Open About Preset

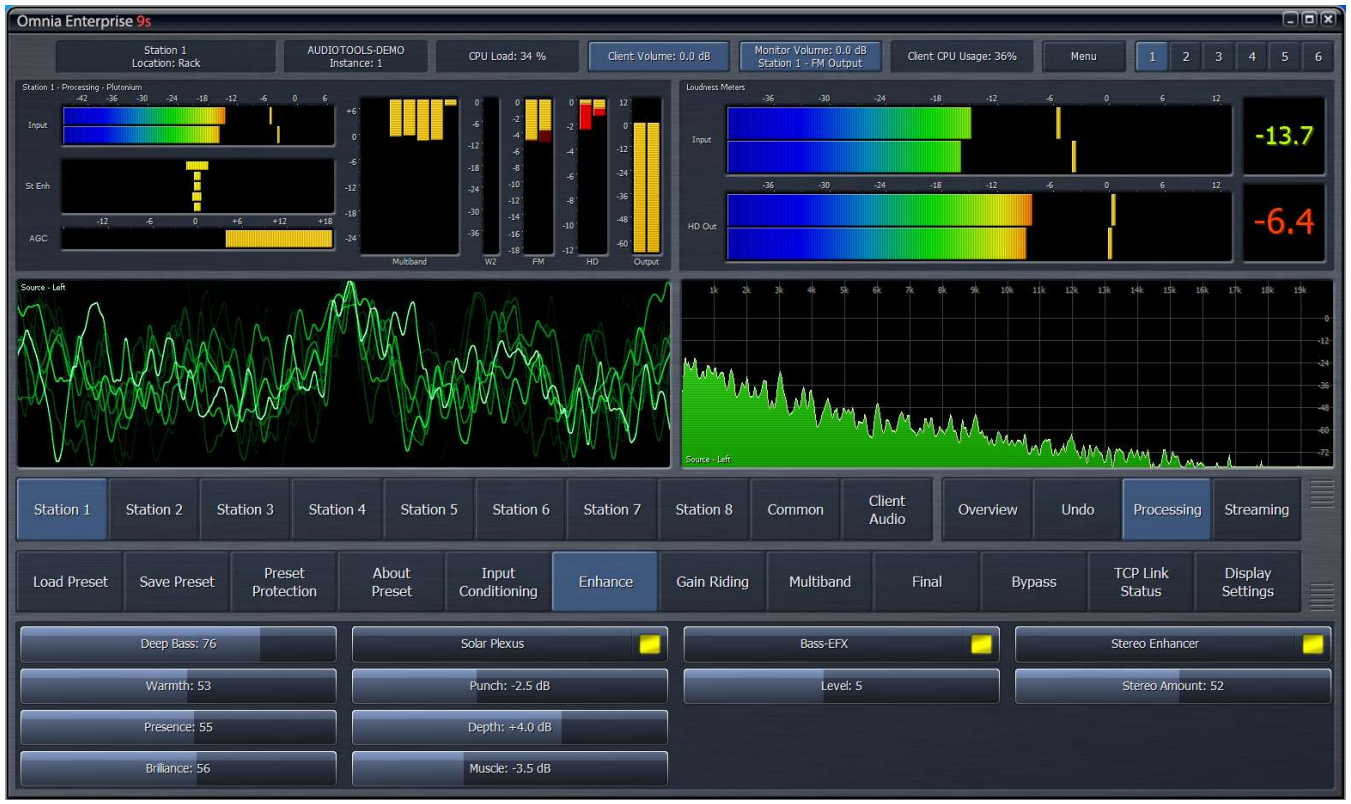pos(390,581)
